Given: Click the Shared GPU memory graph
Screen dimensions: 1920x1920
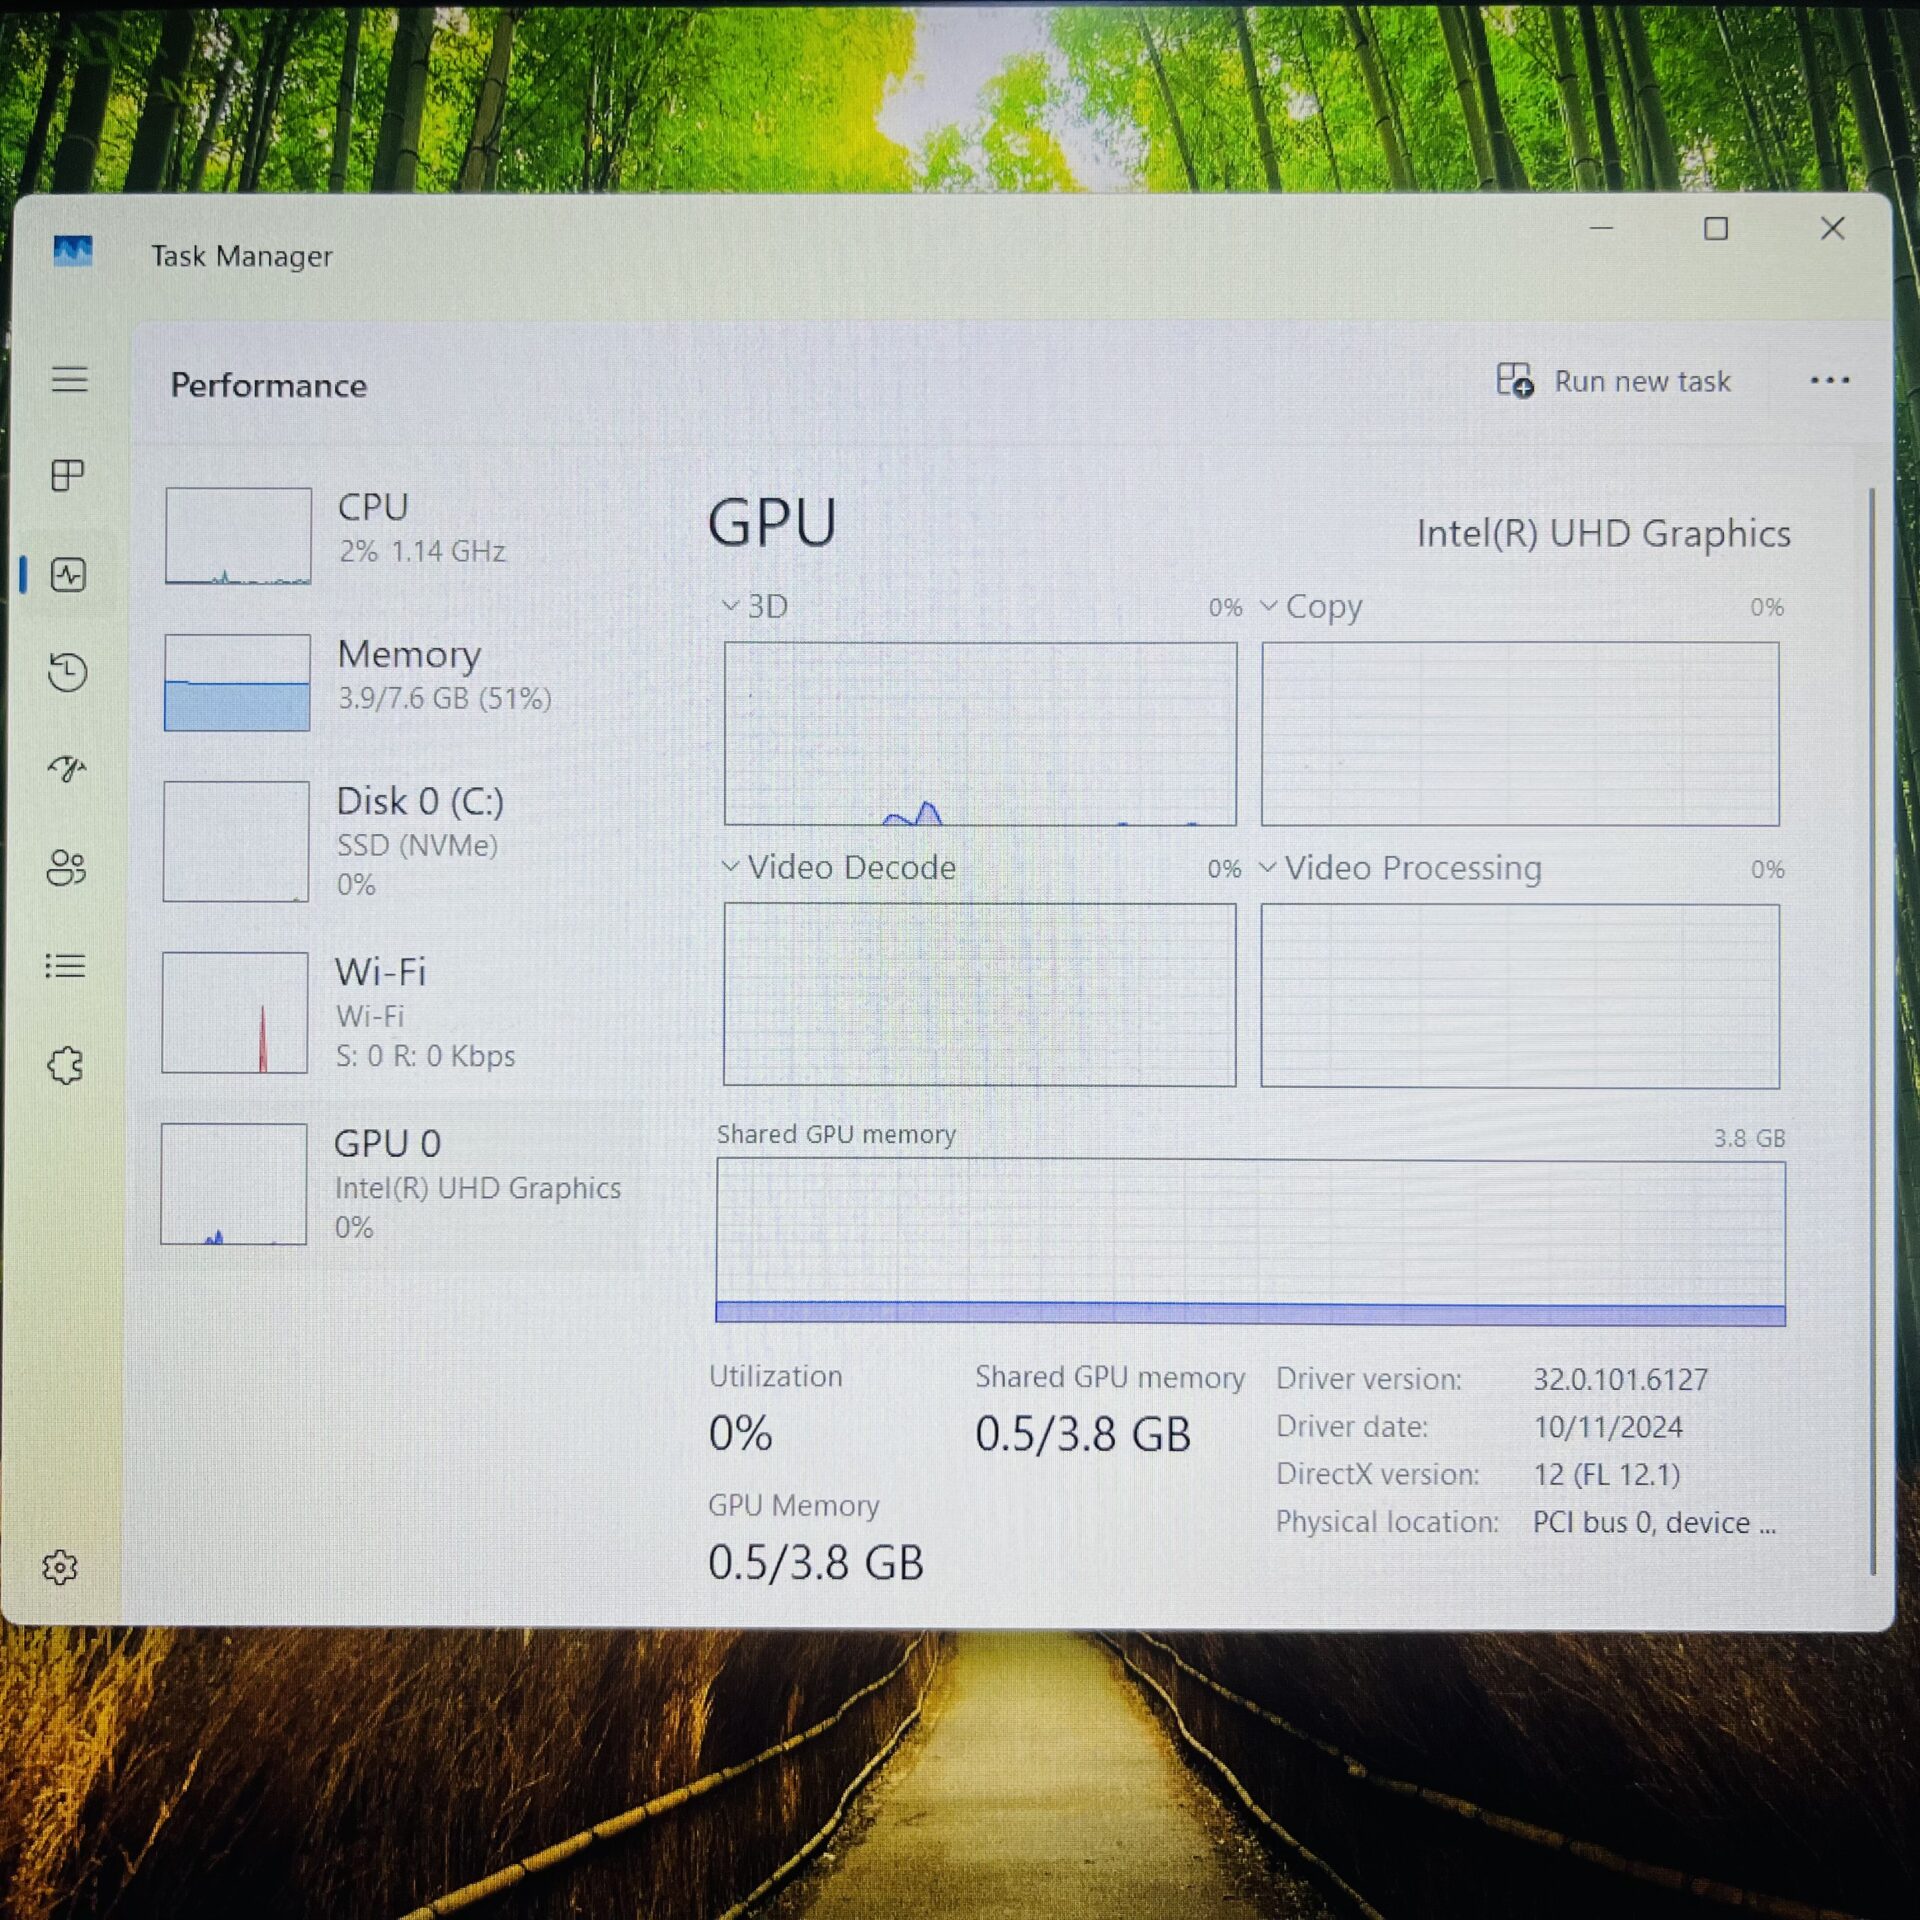Looking at the screenshot, I should (1251, 1242).
